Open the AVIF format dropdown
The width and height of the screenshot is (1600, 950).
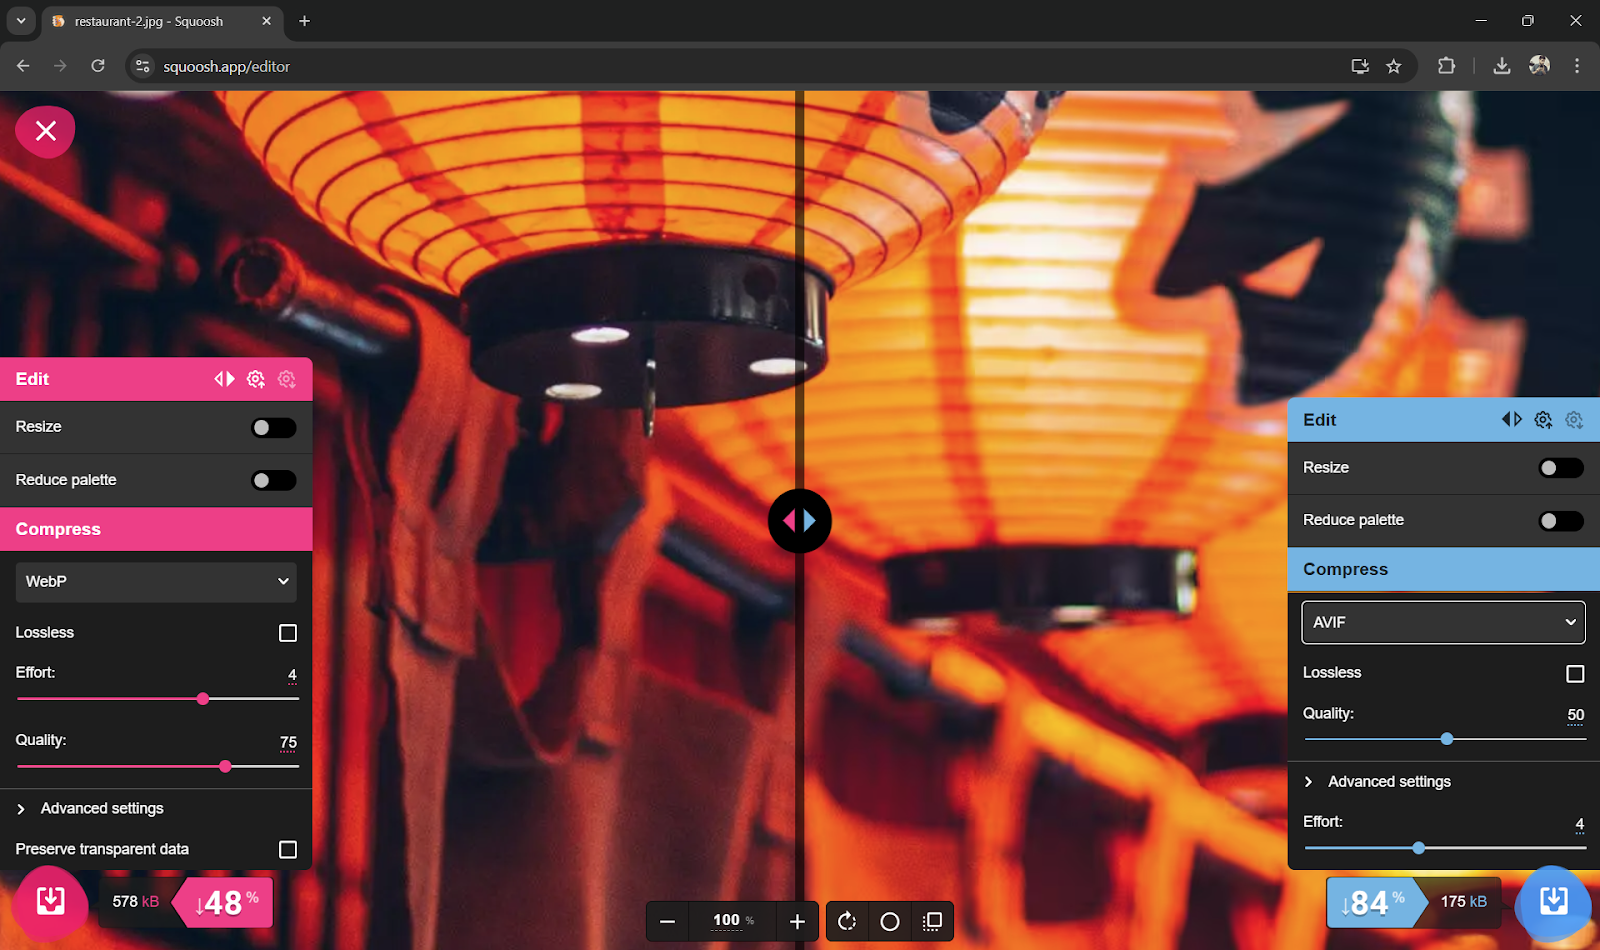click(x=1443, y=622)
